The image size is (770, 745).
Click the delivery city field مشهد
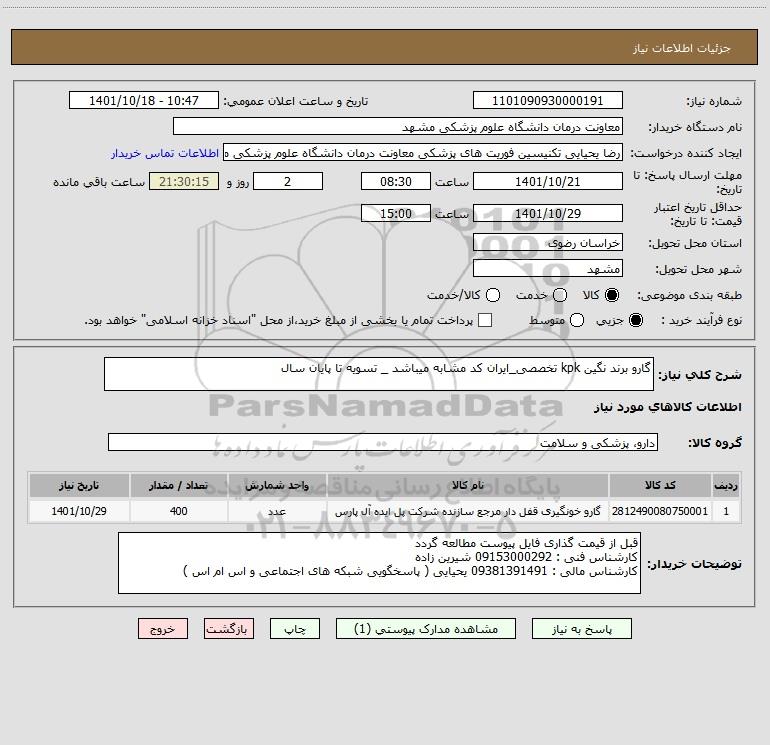548,269
